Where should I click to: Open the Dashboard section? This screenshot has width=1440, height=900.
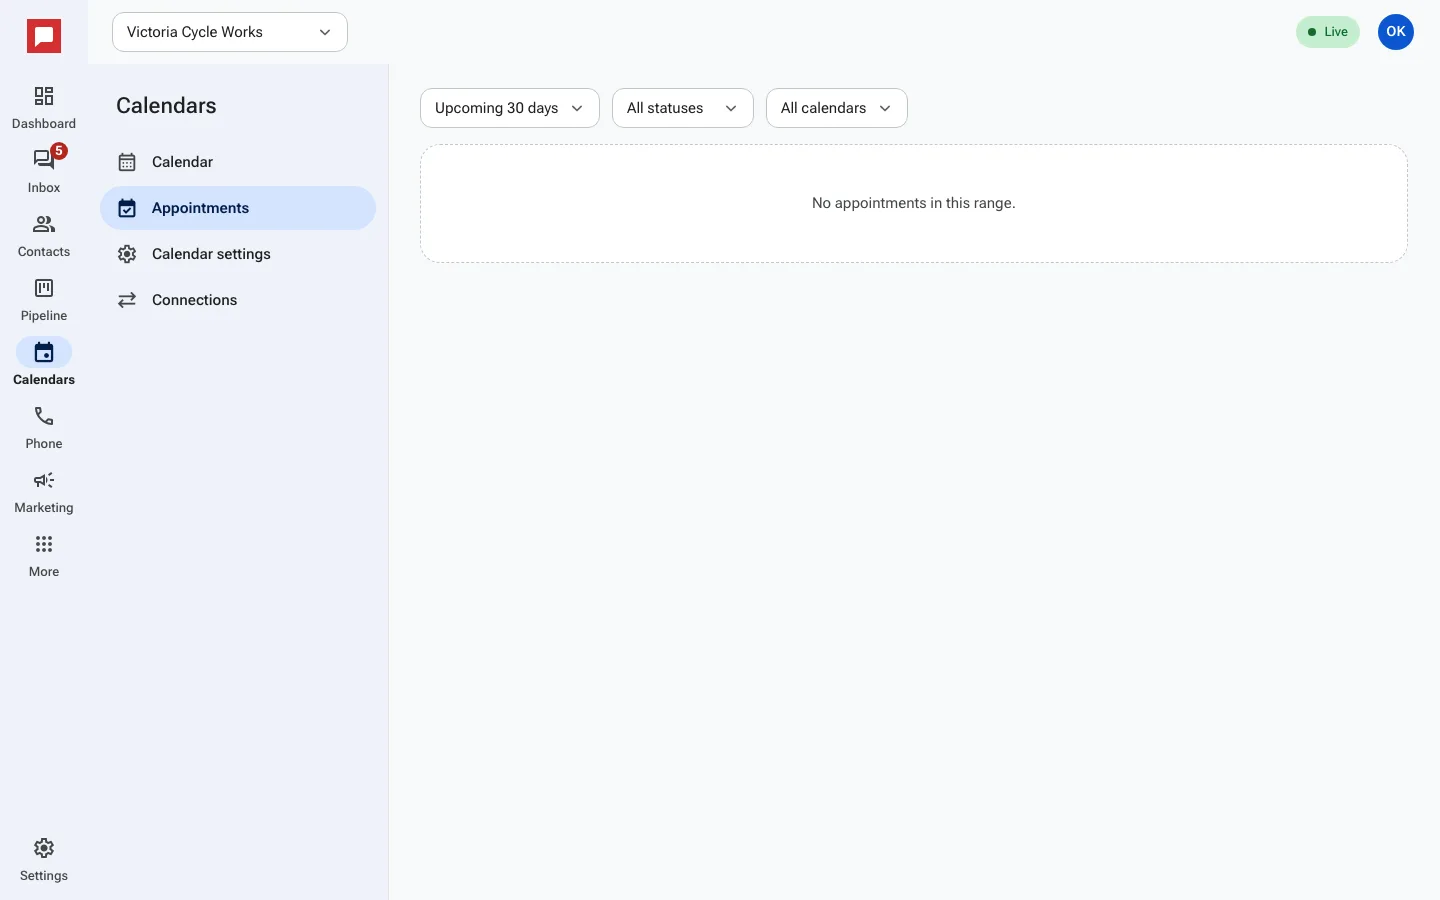pos(44,108)
